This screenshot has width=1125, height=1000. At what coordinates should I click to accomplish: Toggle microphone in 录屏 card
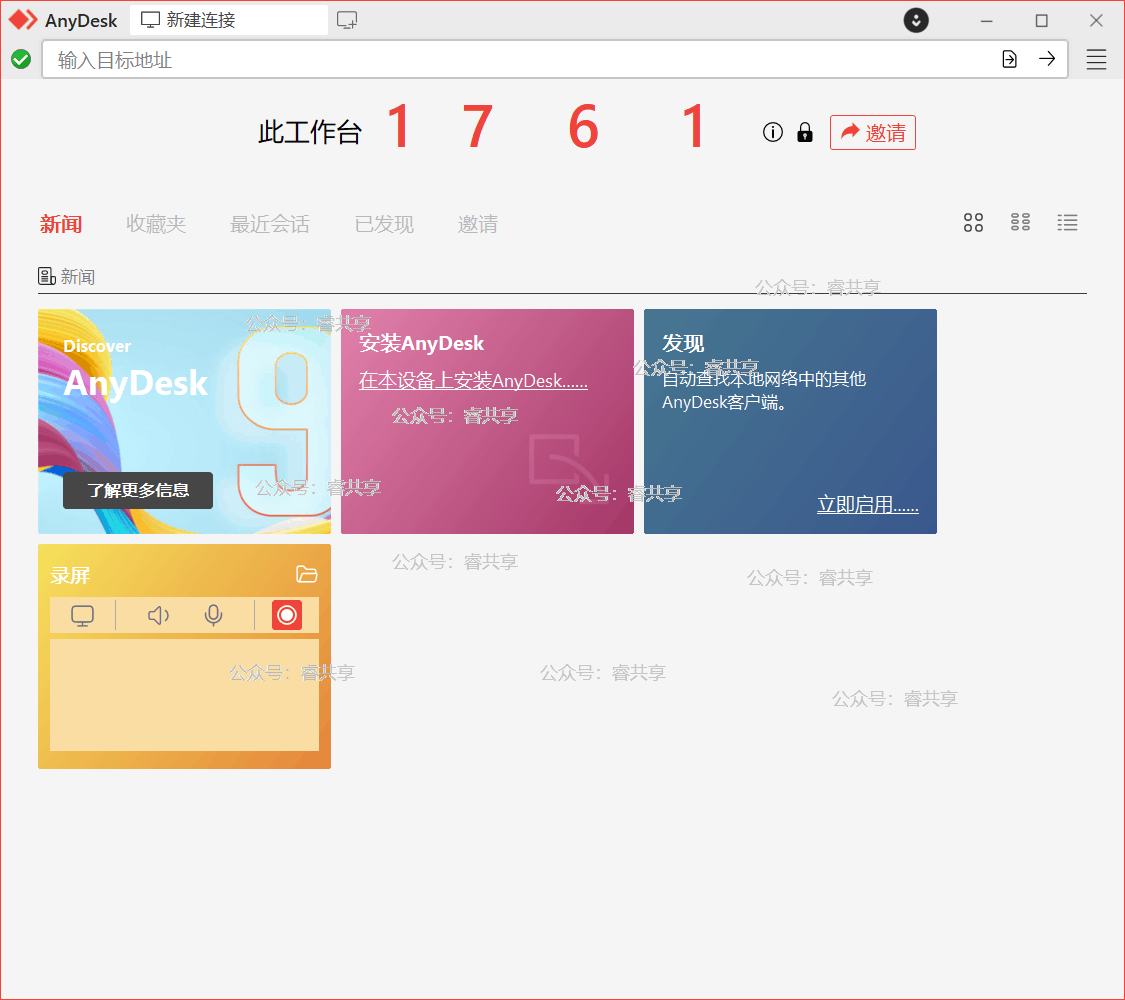click(213, 615)
